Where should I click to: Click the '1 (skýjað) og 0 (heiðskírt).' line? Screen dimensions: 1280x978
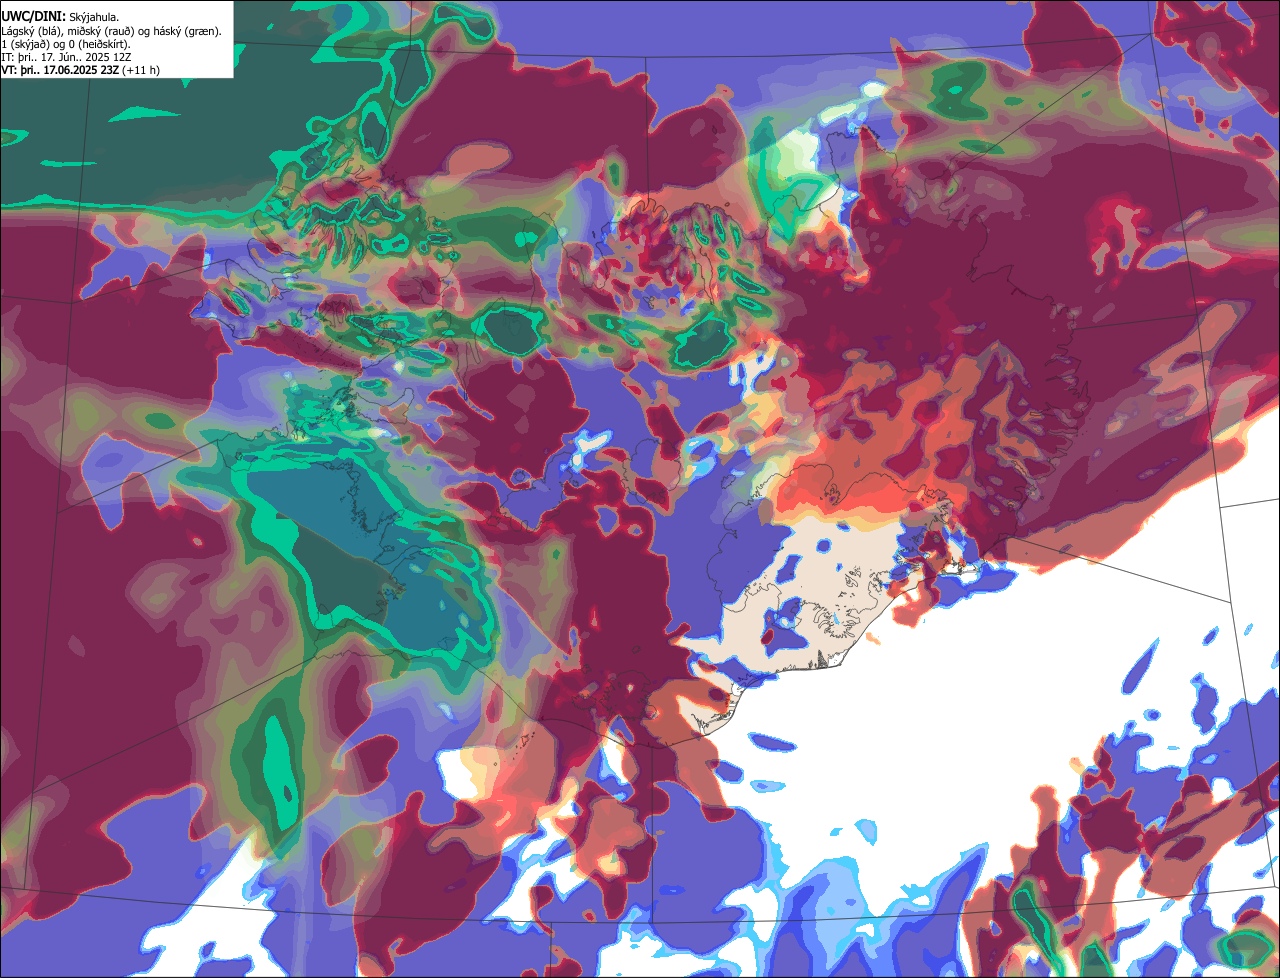pos(66,44)
